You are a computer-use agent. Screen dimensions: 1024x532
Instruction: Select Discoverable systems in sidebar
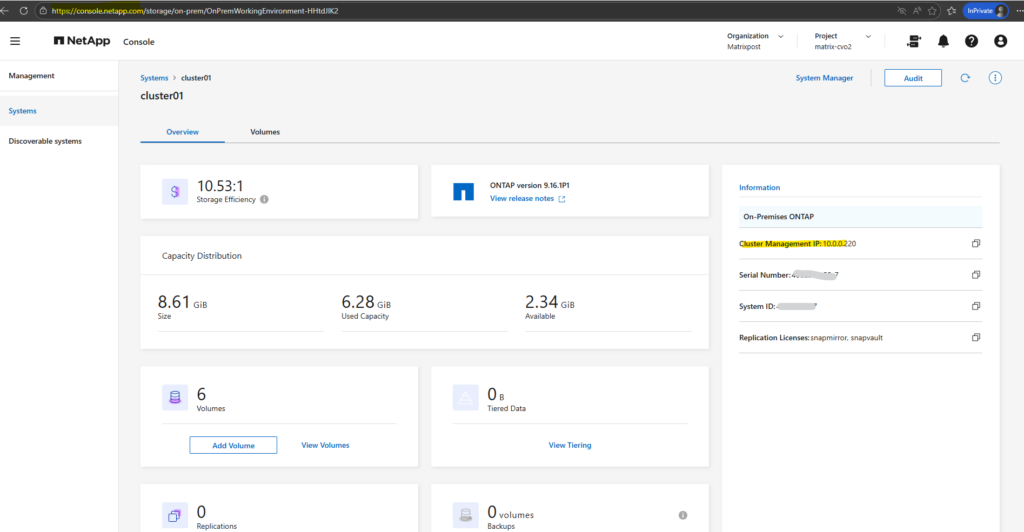45,141
